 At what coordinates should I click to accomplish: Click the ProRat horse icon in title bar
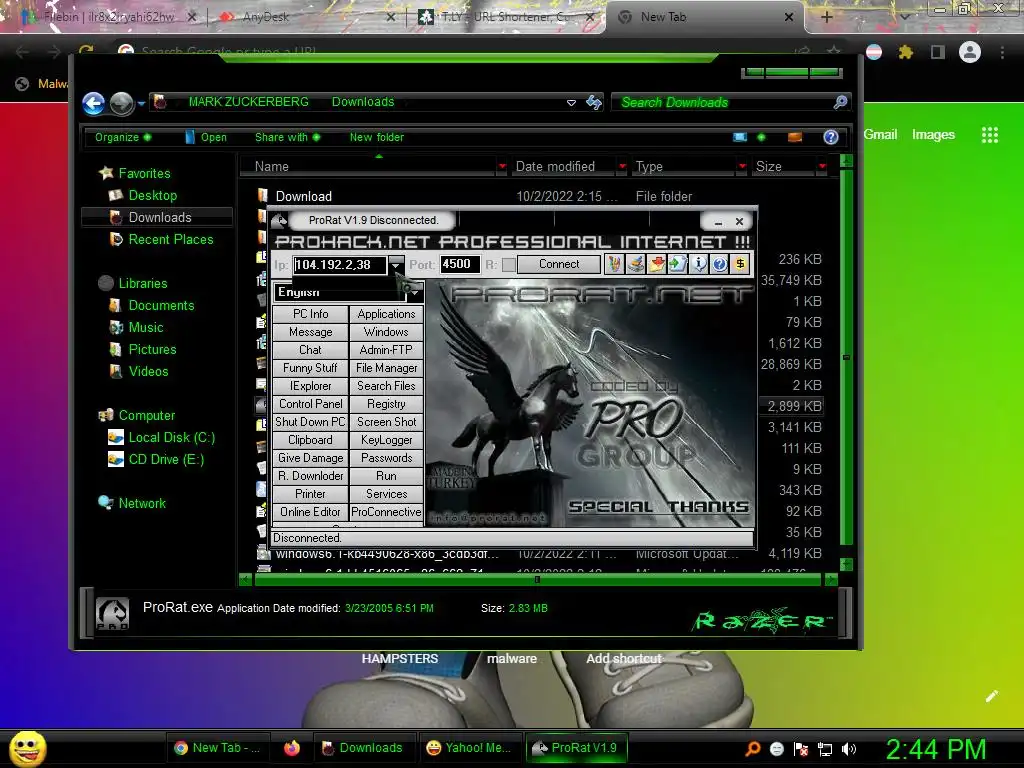pos(279,221)
